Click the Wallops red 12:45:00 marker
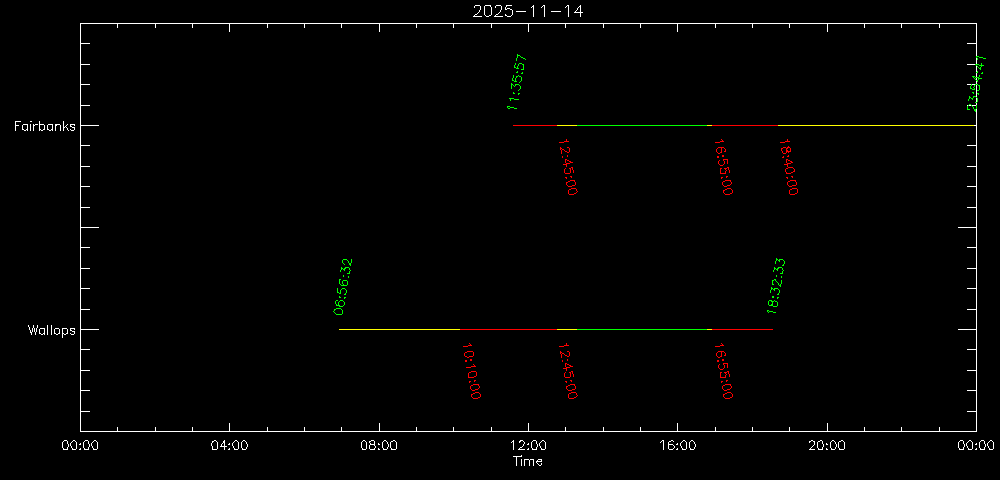This screenshot has height=480, width=1000. coord(568,371)
